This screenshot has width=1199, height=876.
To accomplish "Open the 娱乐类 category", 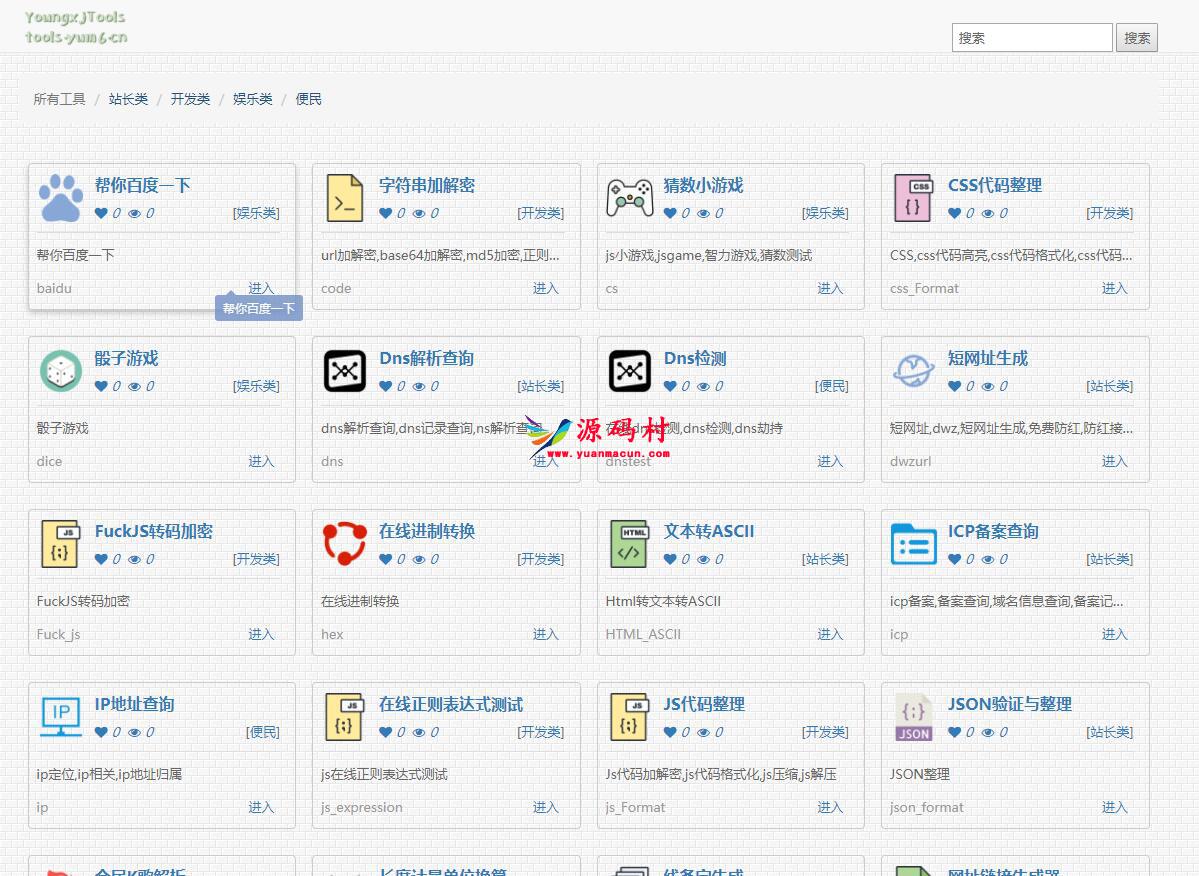I will [253, 99].
